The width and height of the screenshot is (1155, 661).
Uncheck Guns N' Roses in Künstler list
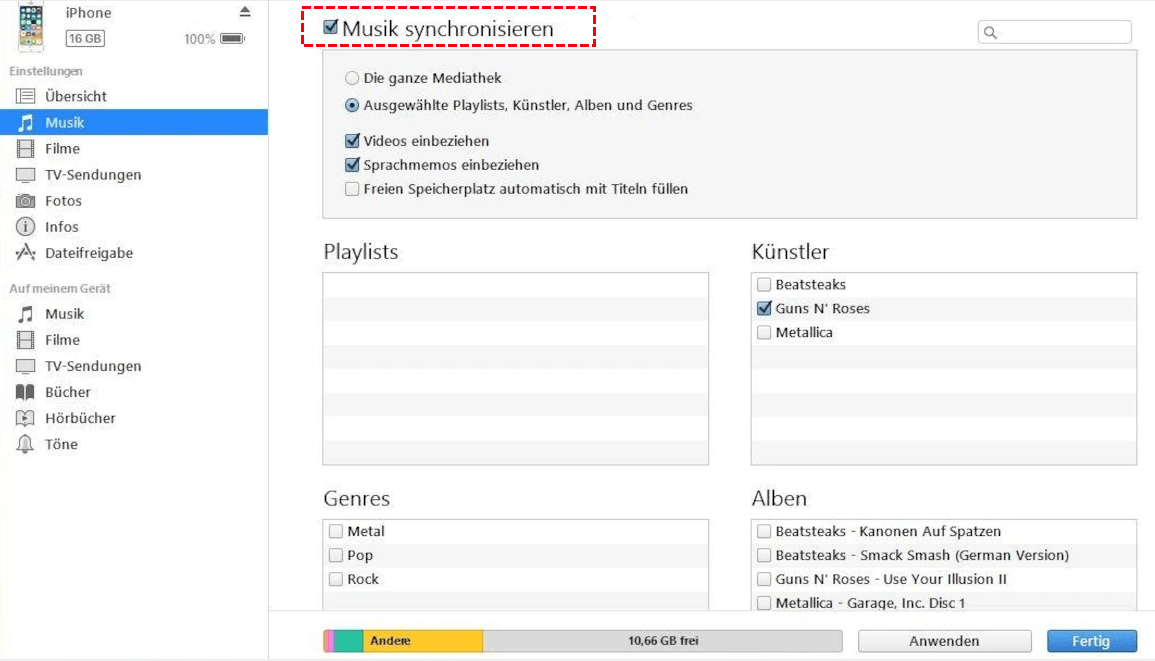765,308
